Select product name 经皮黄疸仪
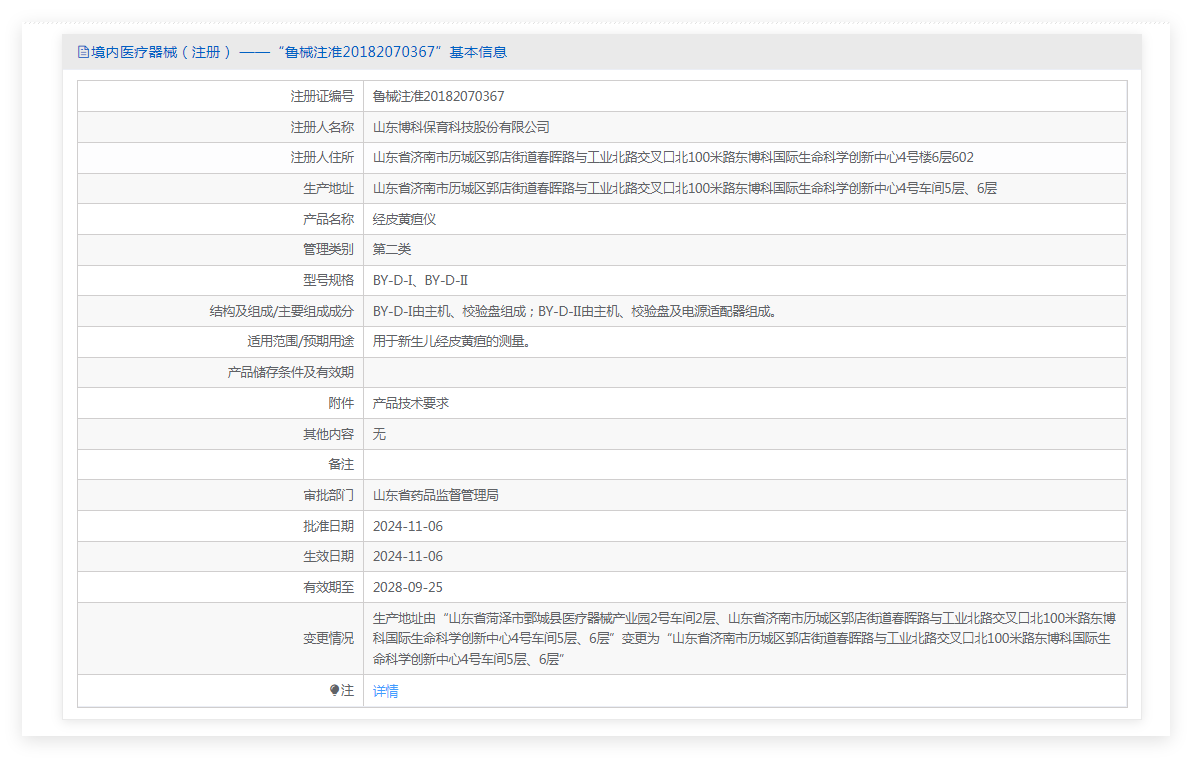The image size is (1192, 758). click(404, 219)
